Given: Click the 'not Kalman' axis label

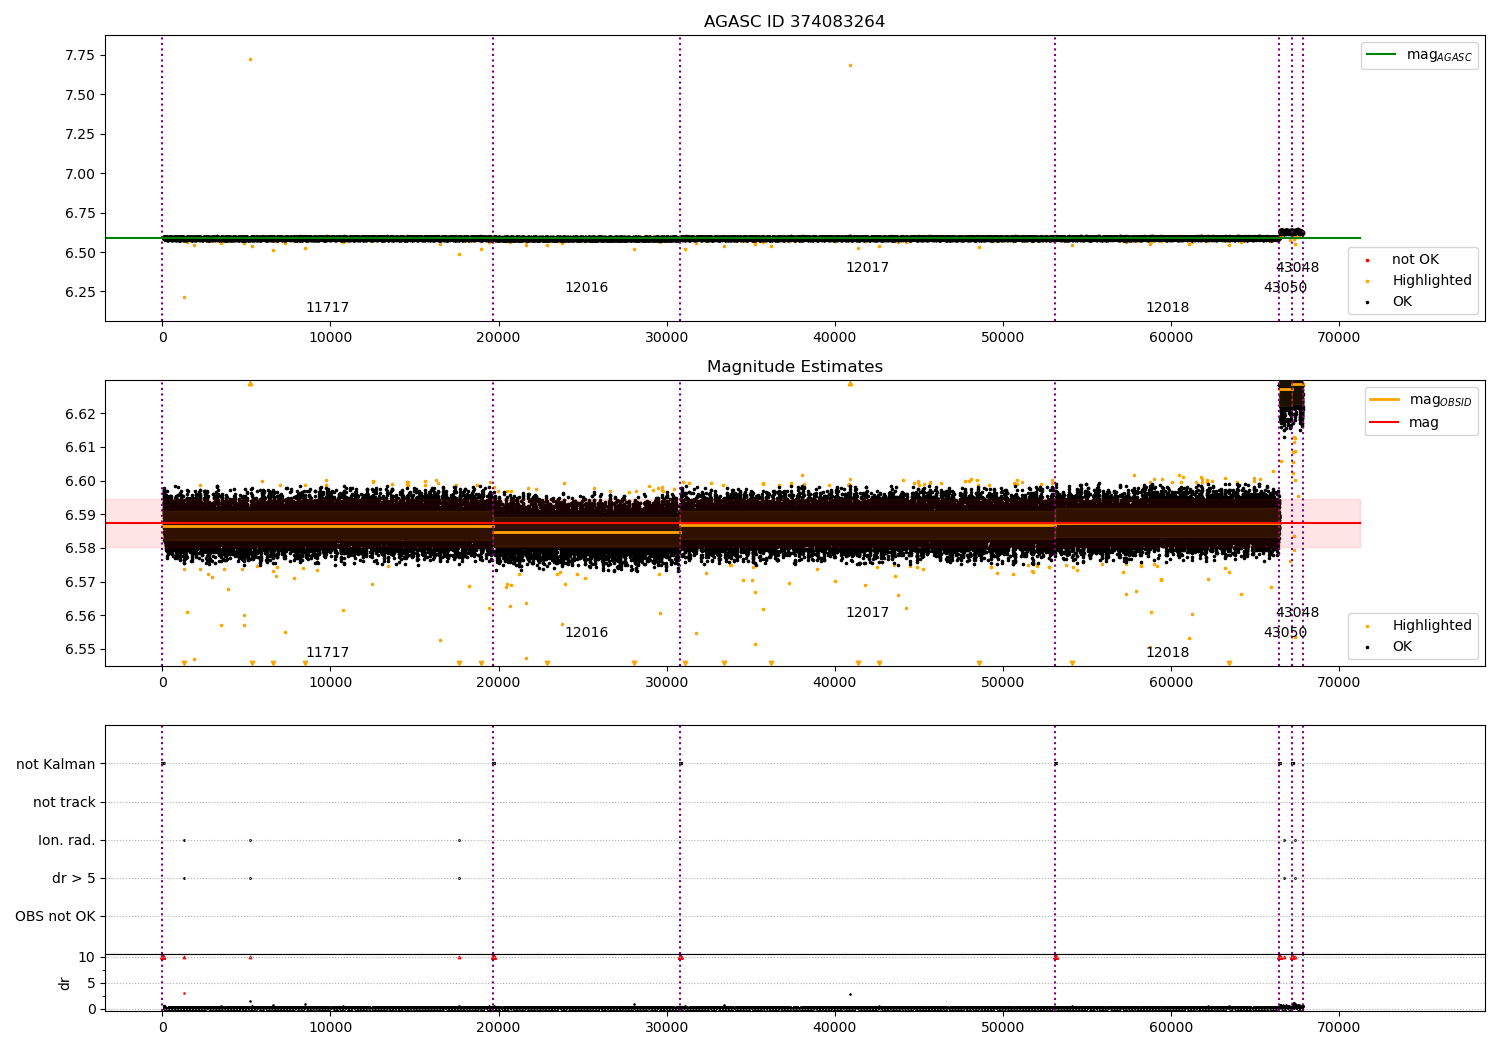Looking at the screenshot, I should click(x=56, y=764).
